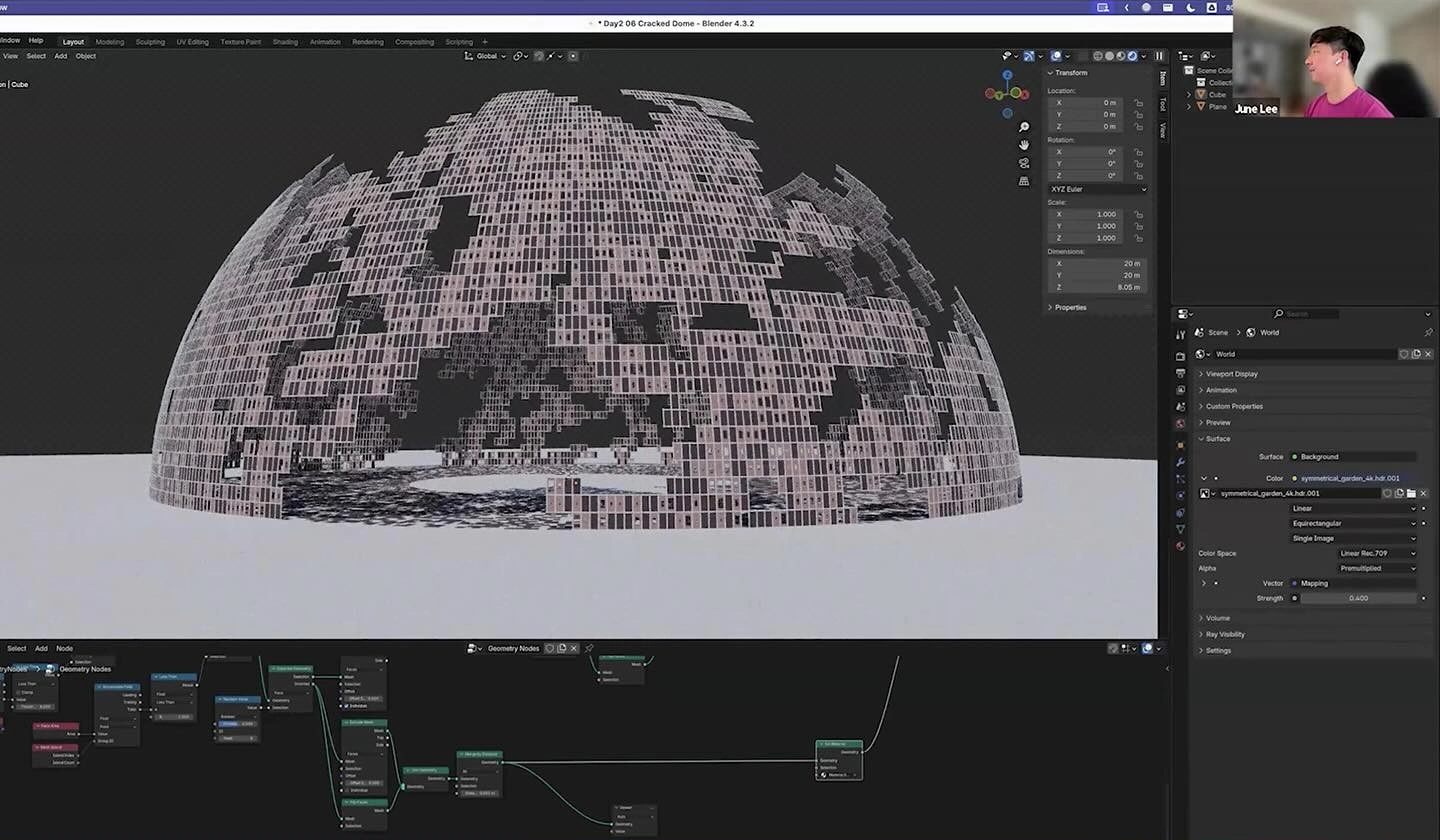The image size is (1440, 840).
Task: Enable Rendered viewport shading mode
Action: 1132,56
